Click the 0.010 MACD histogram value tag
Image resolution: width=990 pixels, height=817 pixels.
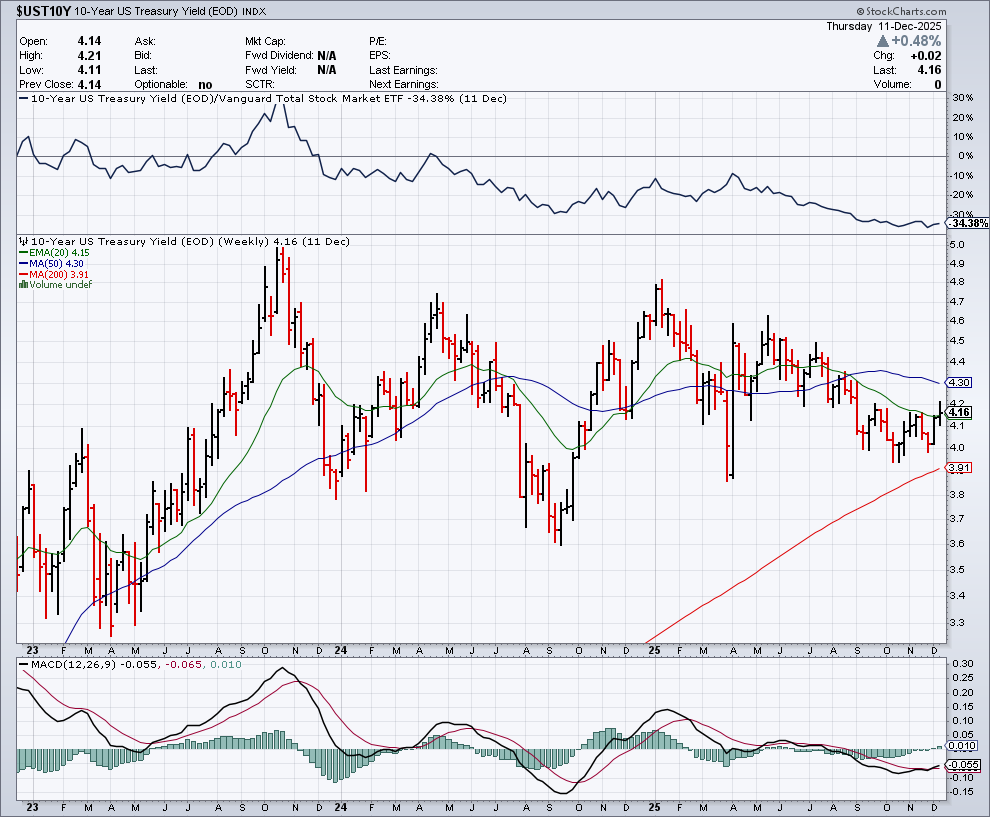tap(960, 746)
